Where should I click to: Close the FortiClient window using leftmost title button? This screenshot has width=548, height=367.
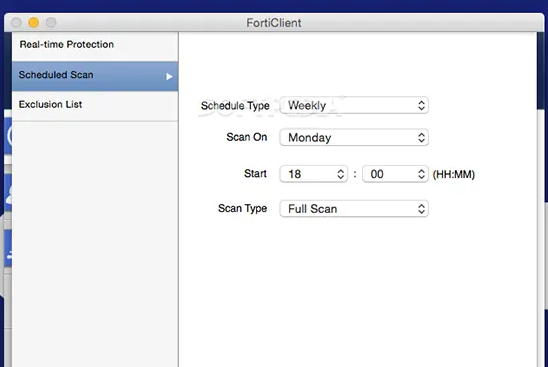coord(16,22)
